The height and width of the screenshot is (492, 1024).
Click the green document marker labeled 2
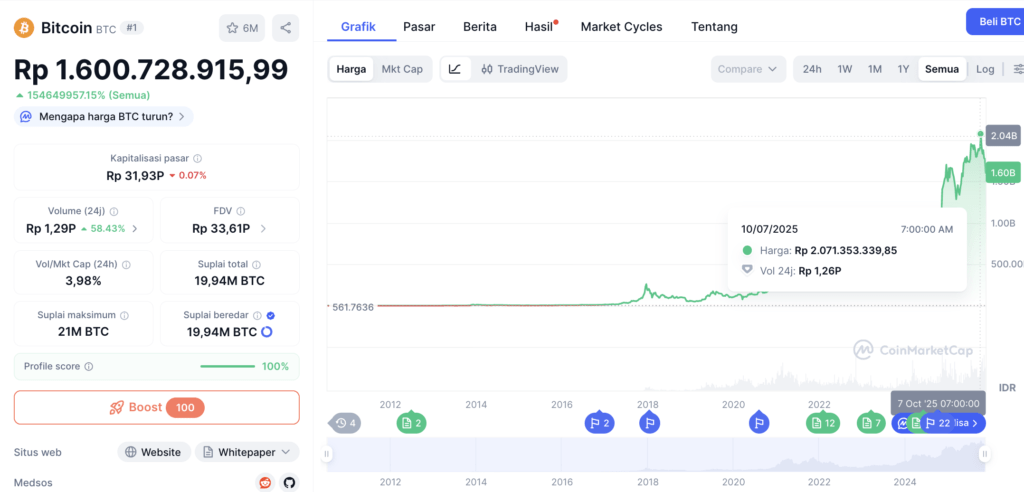[x=412, y=423]
